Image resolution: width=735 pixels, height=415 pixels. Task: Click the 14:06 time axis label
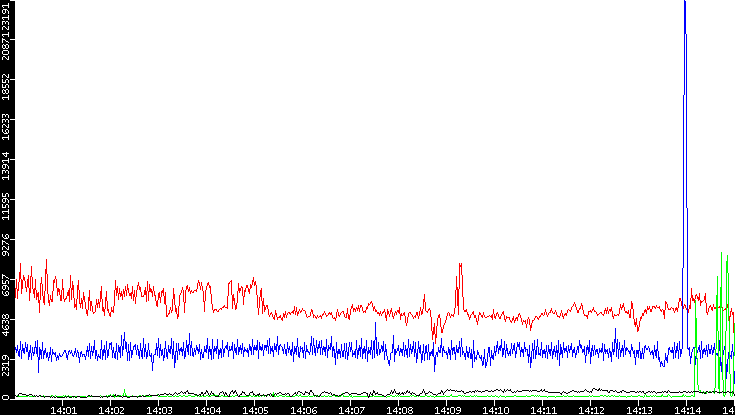point(302,410)
